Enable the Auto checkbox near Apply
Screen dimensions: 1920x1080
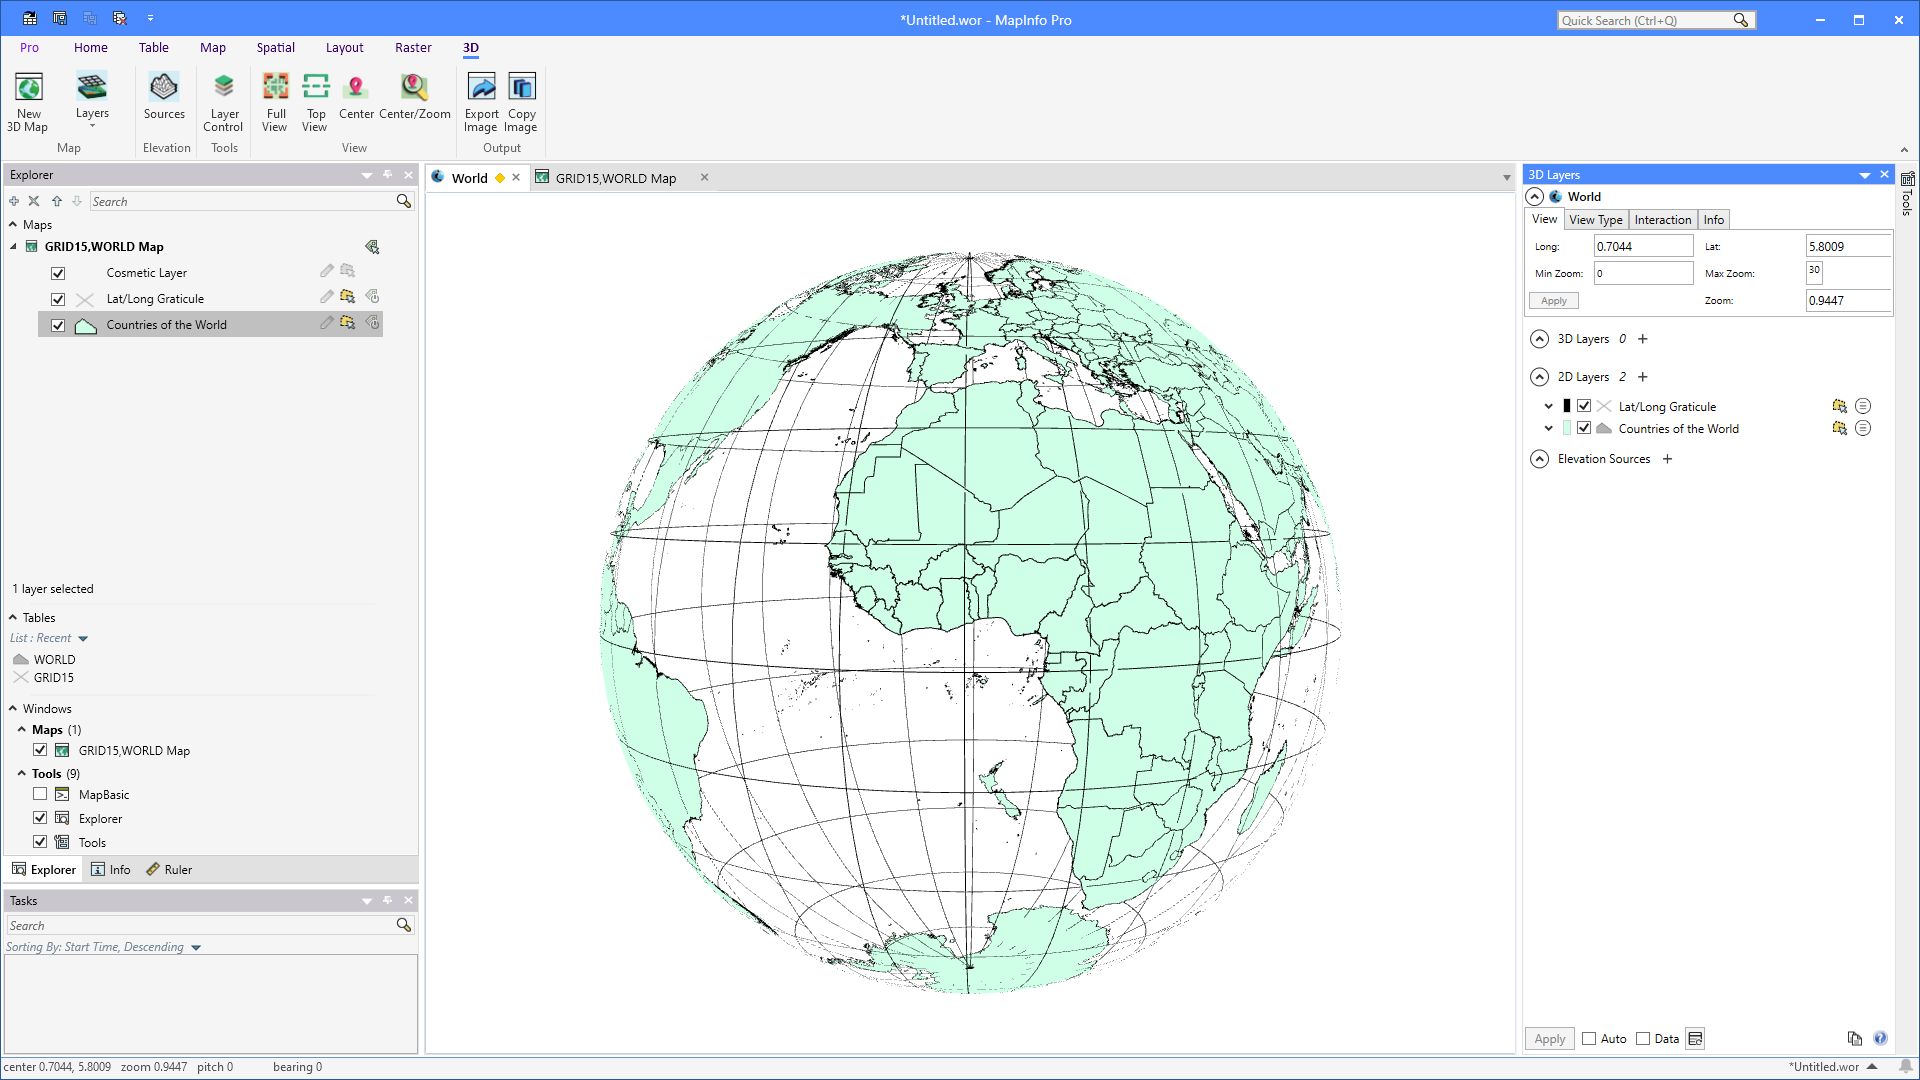pyautogui.click(x=1590, y=1039)
